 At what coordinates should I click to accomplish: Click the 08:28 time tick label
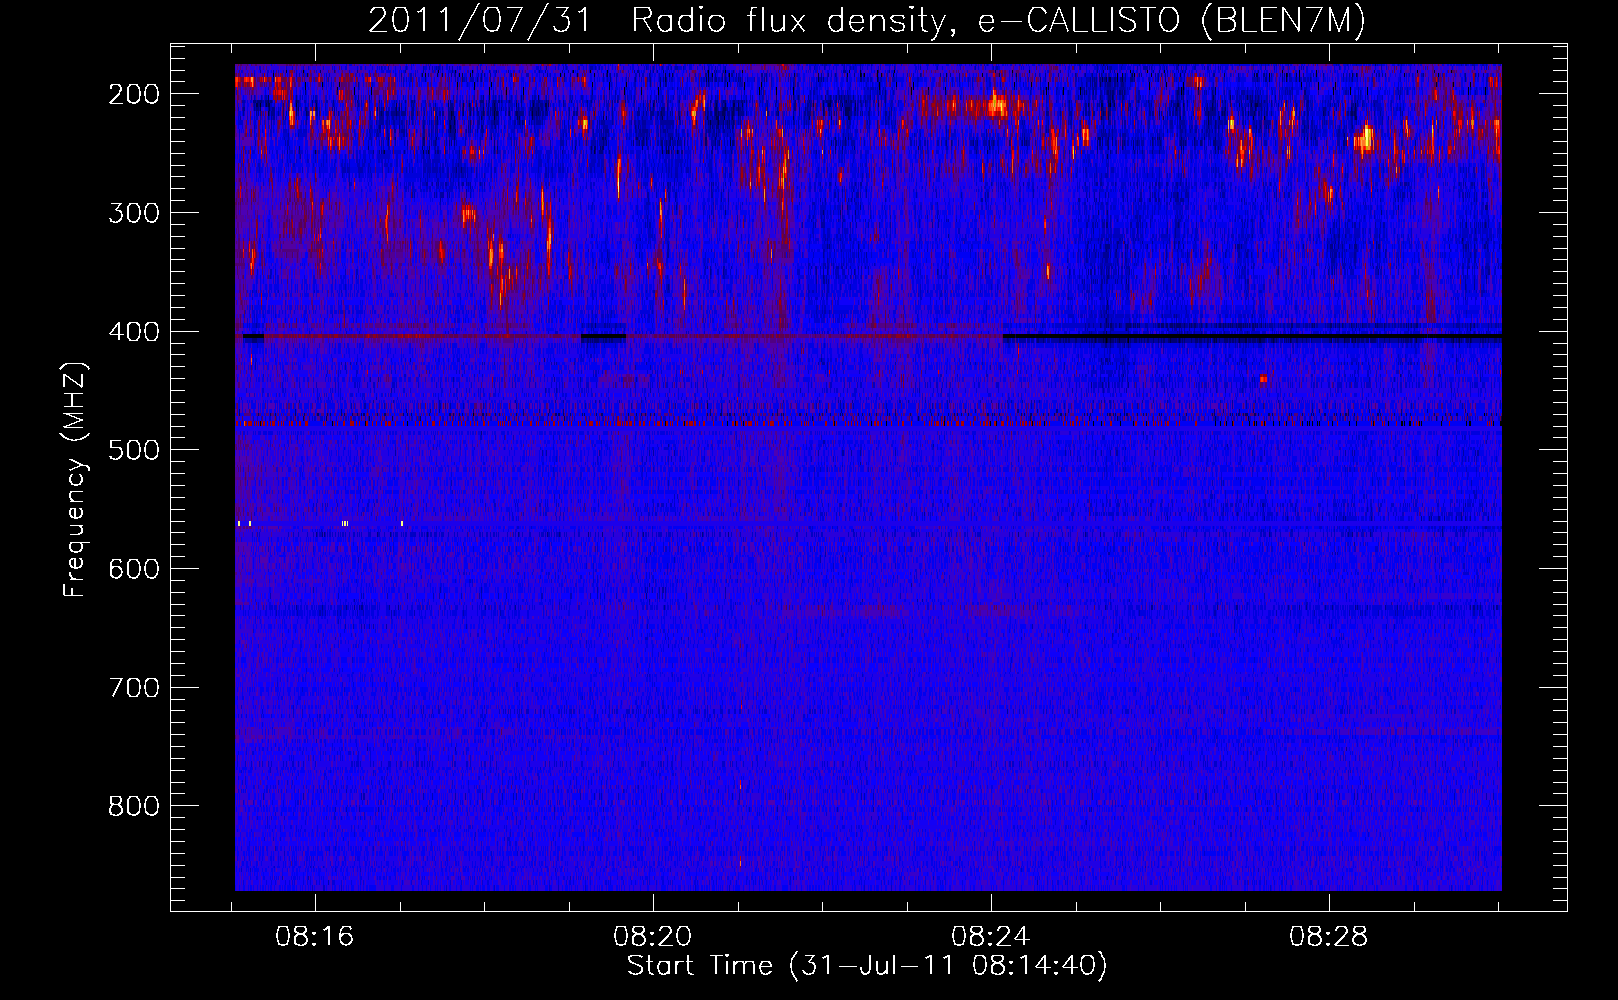(1329, 937)
